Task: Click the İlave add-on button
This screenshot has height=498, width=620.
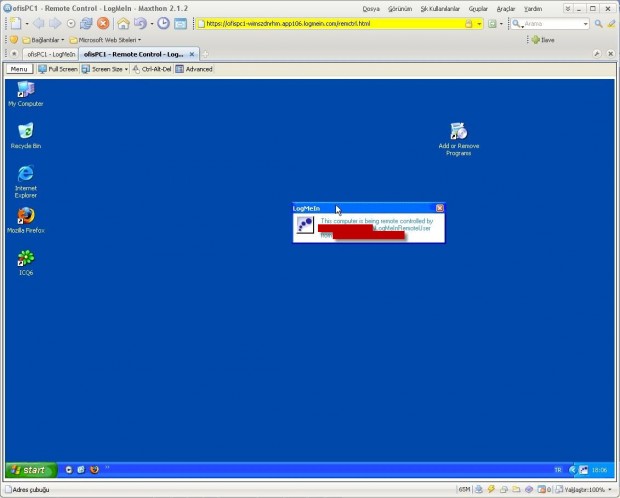Action: pyautogui.click(x=543, y=40)
